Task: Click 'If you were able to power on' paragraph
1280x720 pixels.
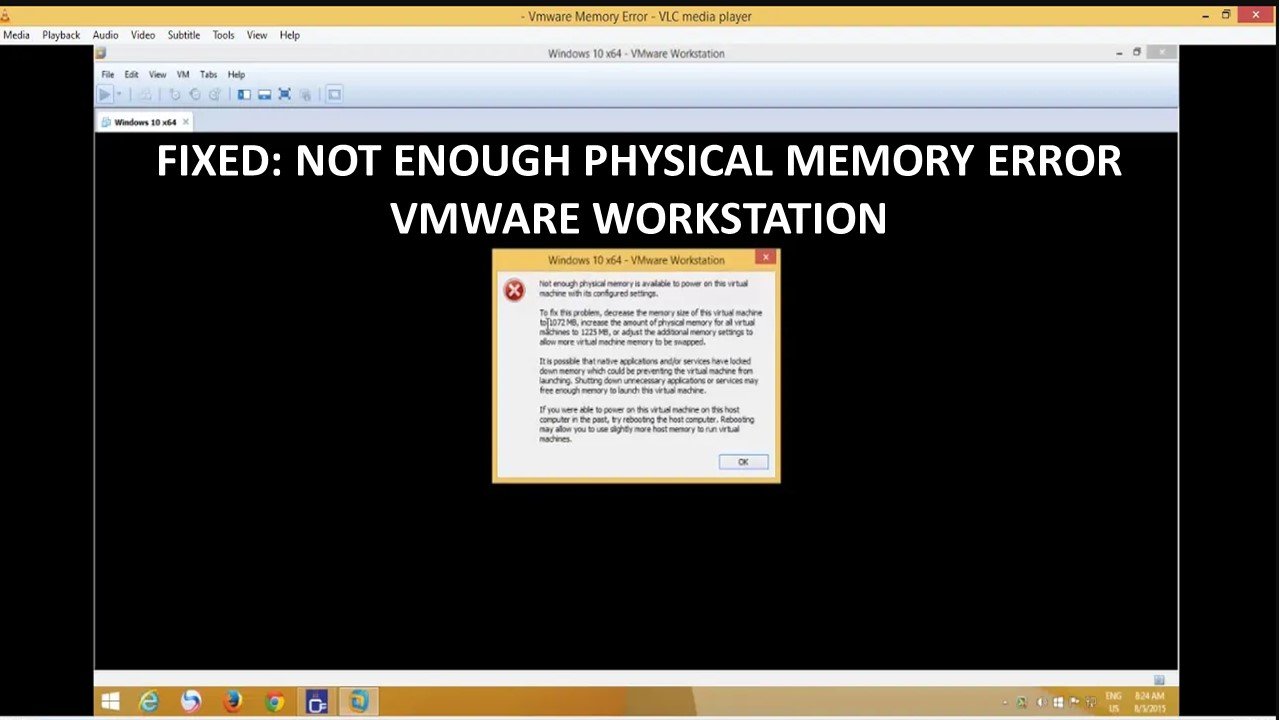Action: [x=647, y=424]
